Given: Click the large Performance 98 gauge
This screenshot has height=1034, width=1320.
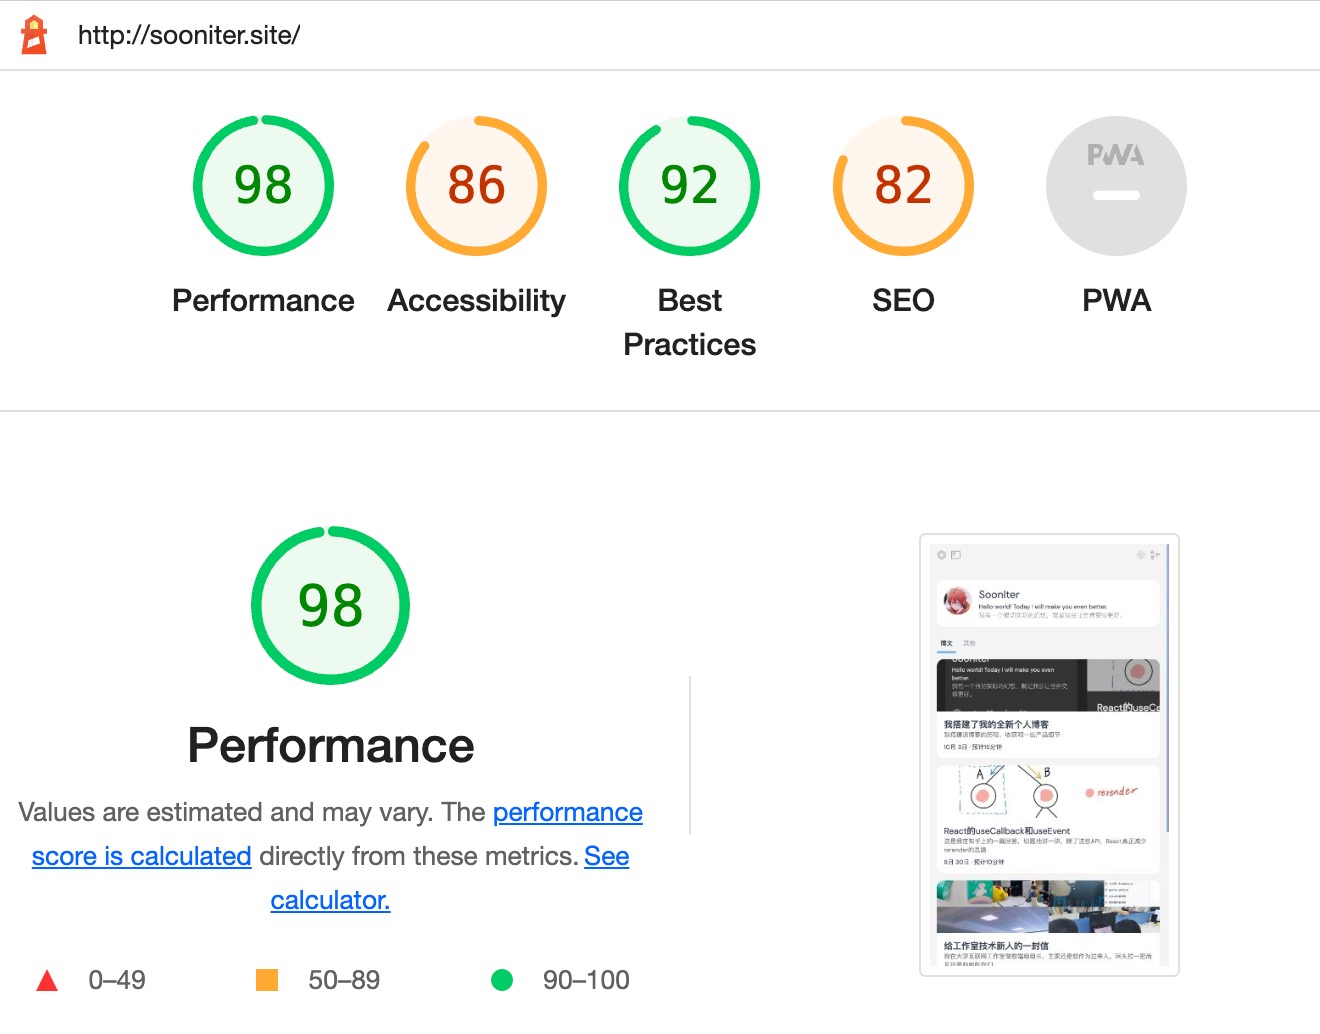Looking at the screenshot, I should click(x=330, y=605).
